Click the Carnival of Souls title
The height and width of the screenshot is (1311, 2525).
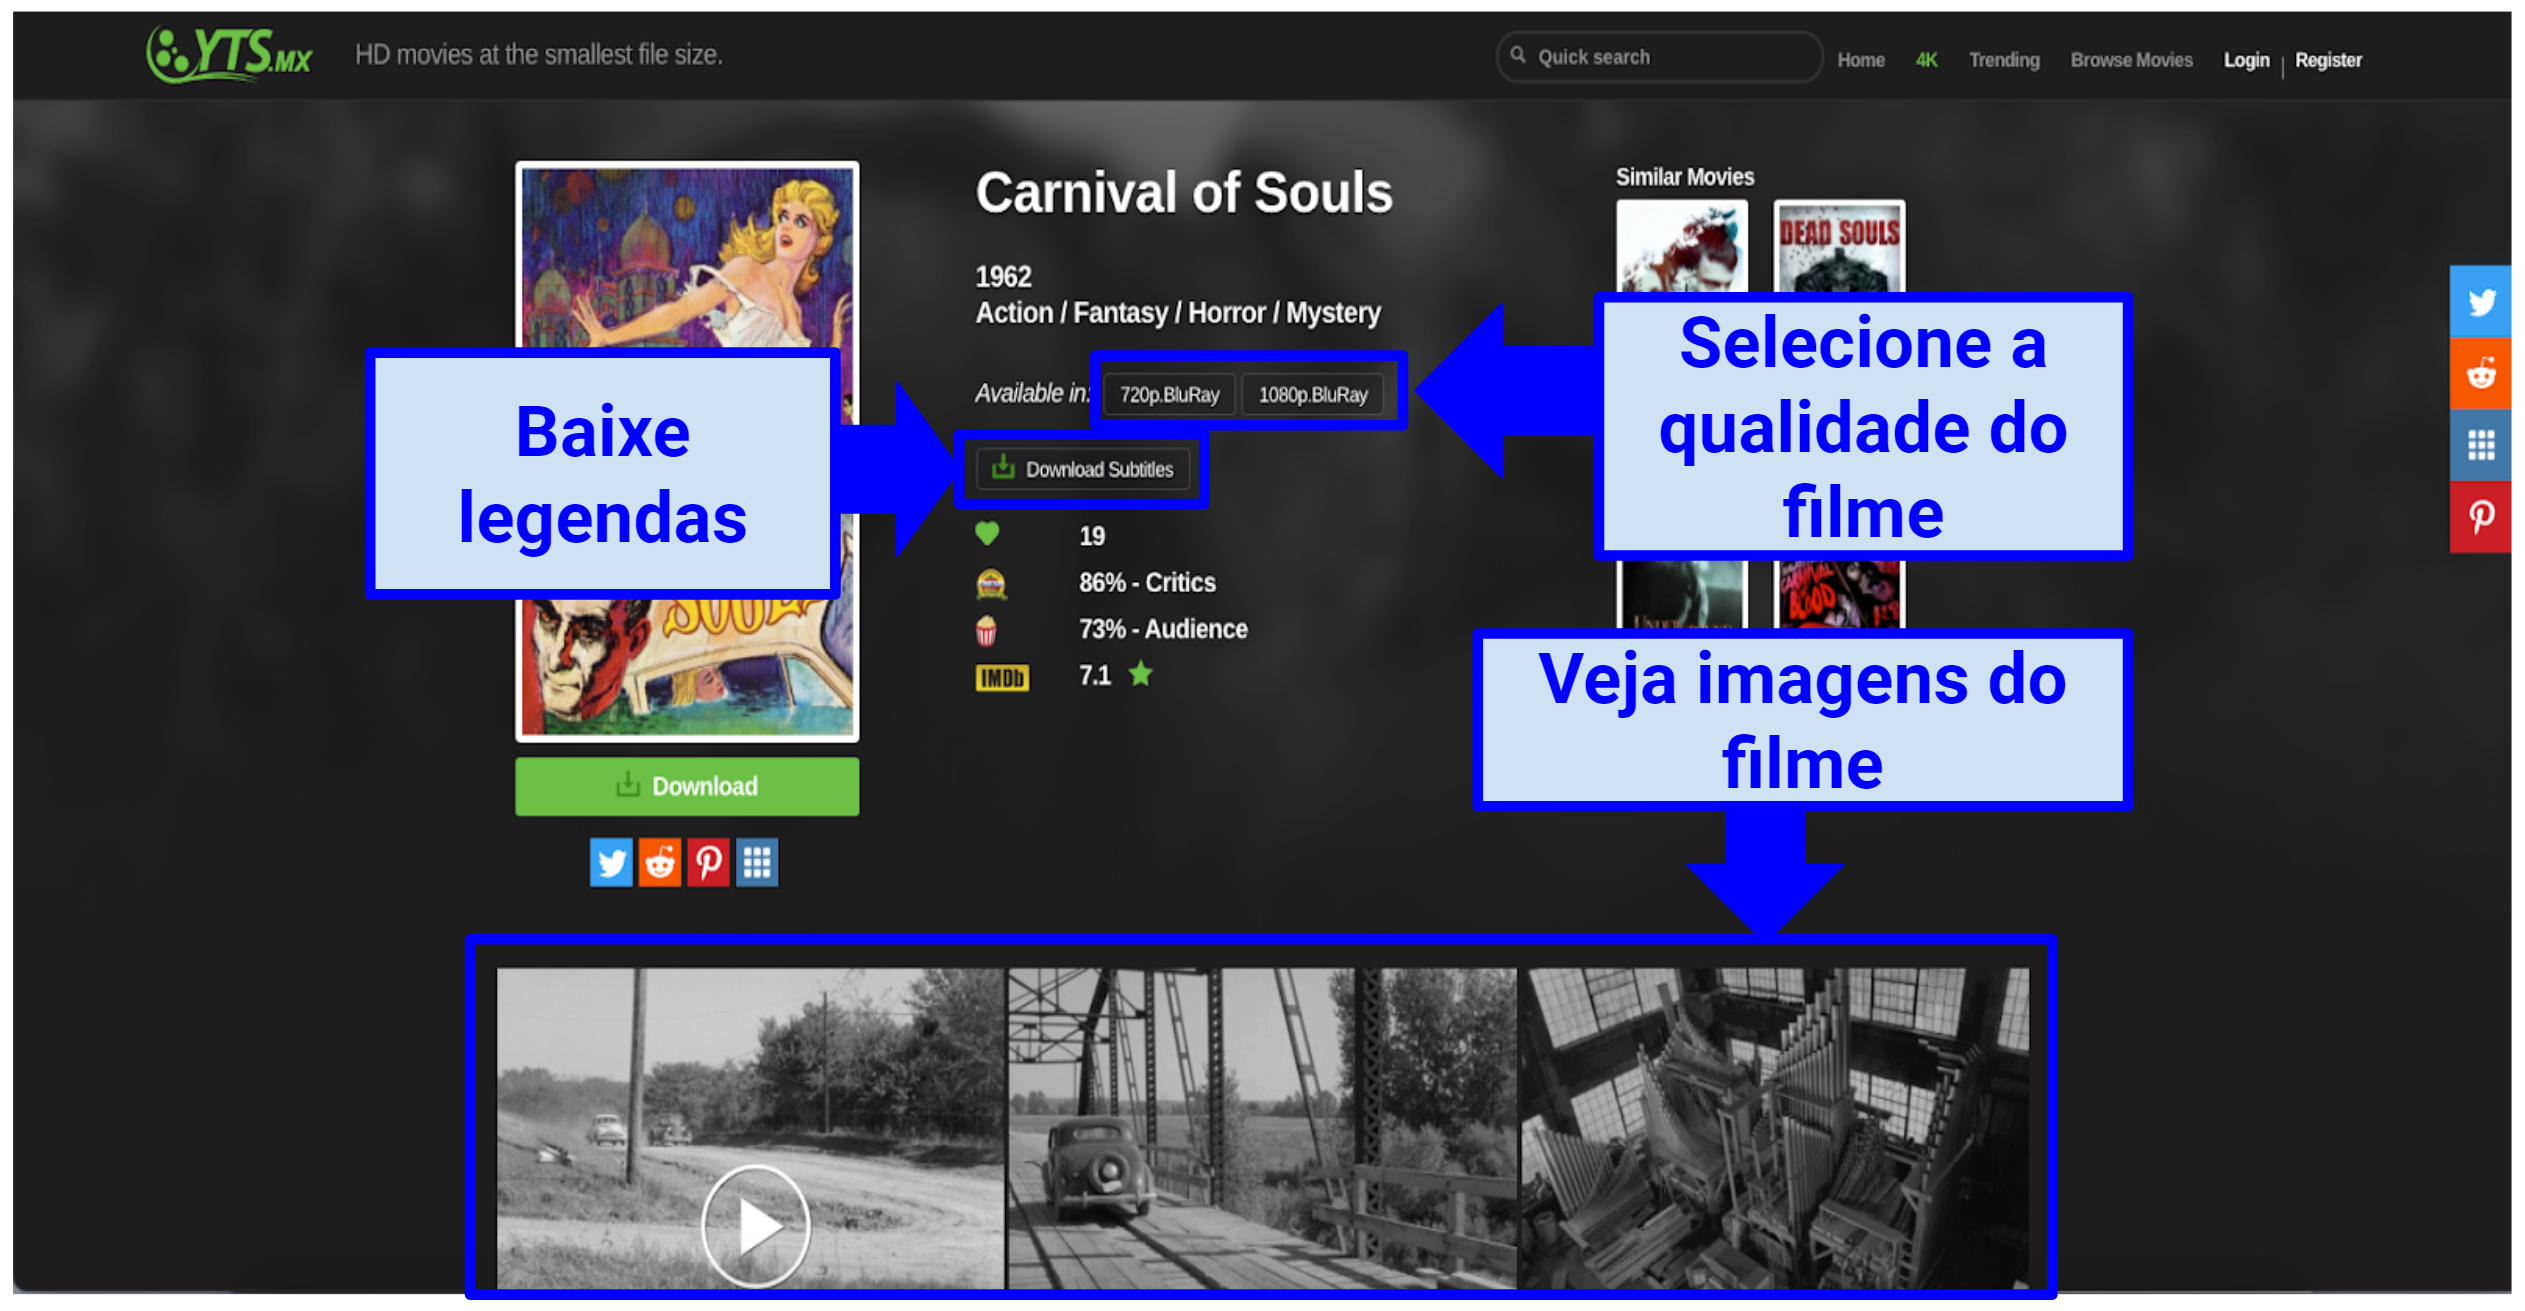click(1184, 192)
